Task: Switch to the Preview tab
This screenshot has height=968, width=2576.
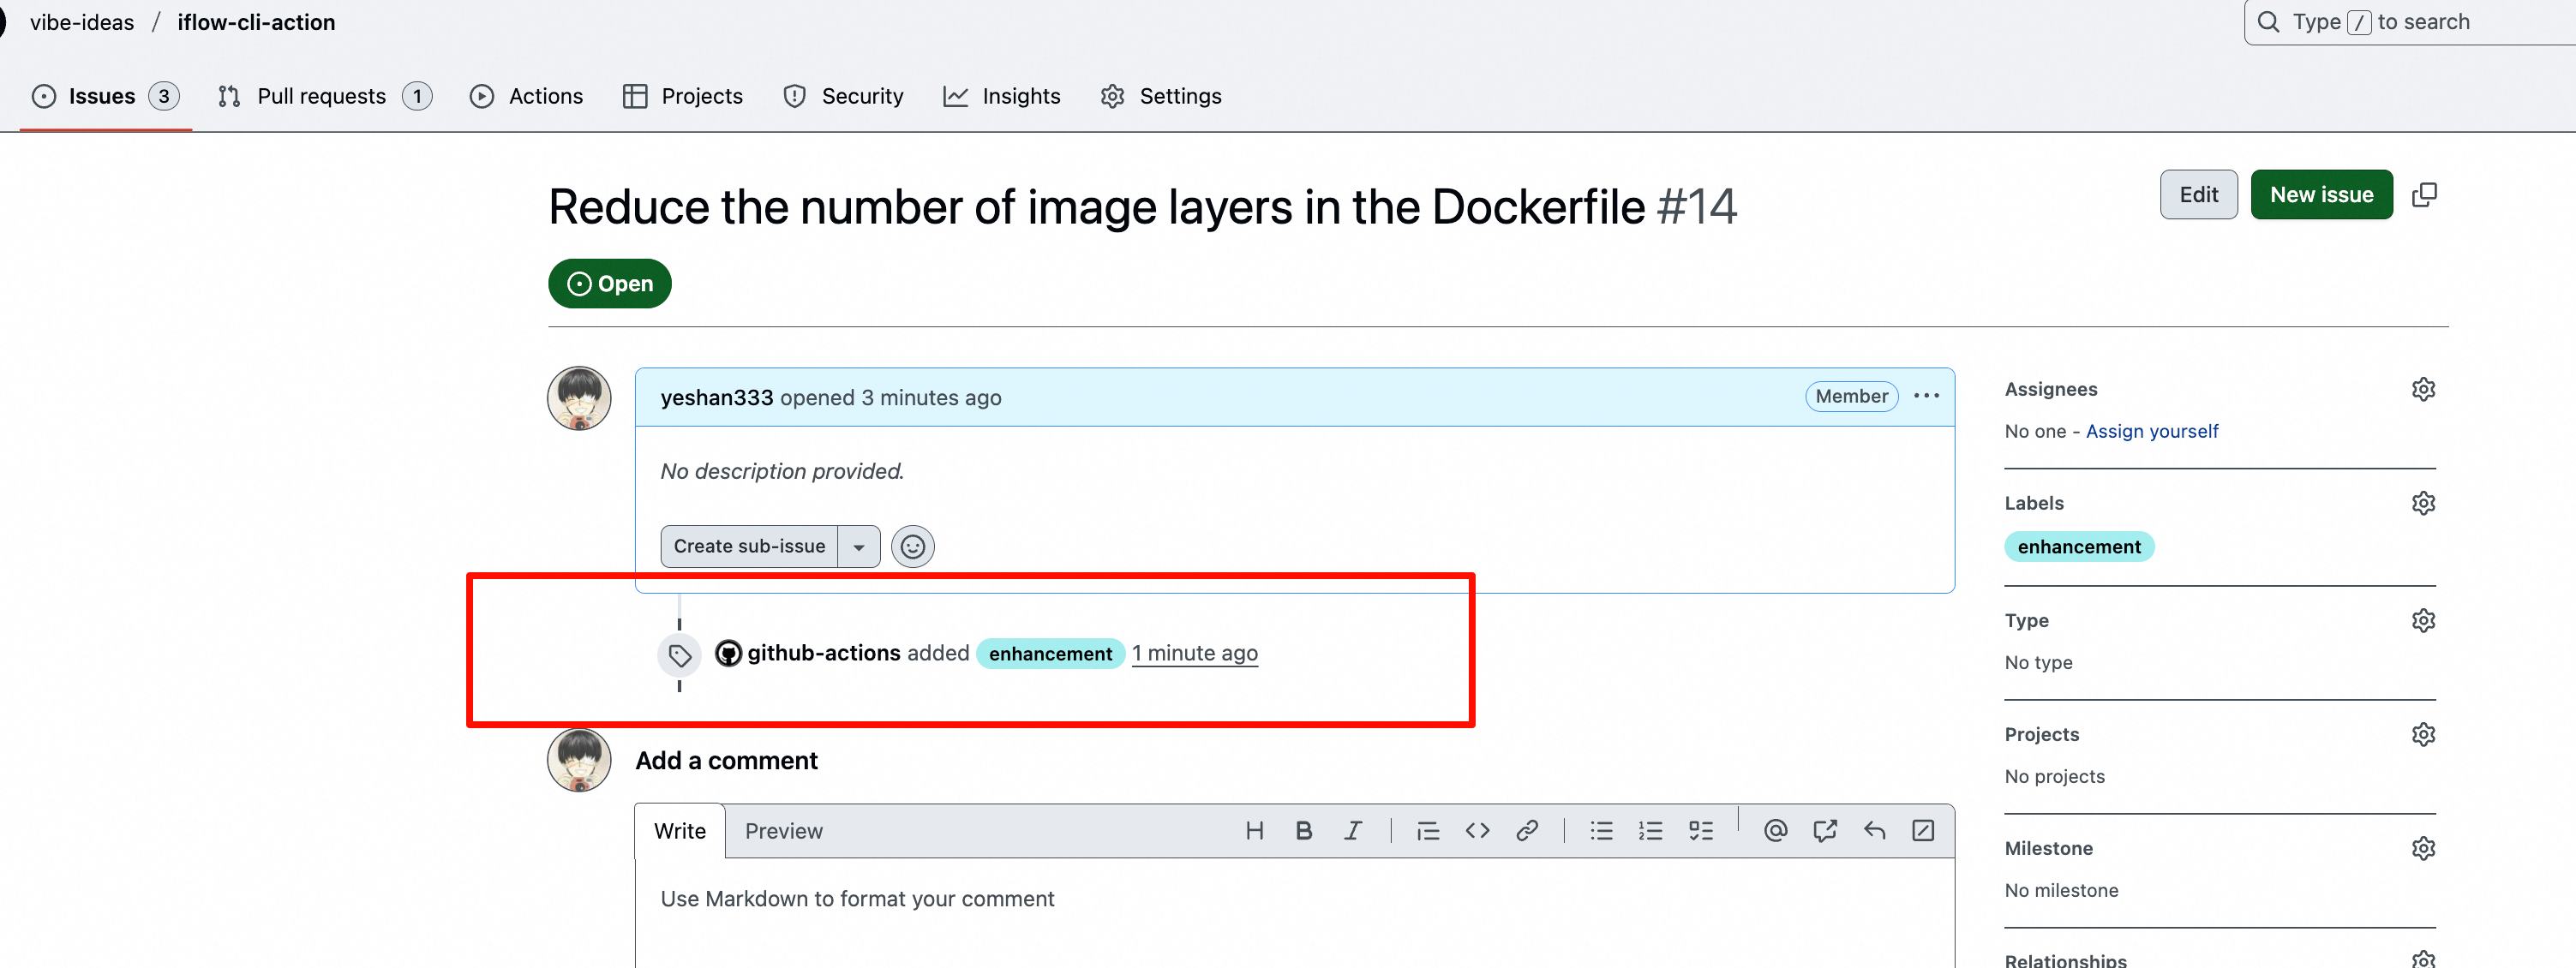Action: coord(783,831)
